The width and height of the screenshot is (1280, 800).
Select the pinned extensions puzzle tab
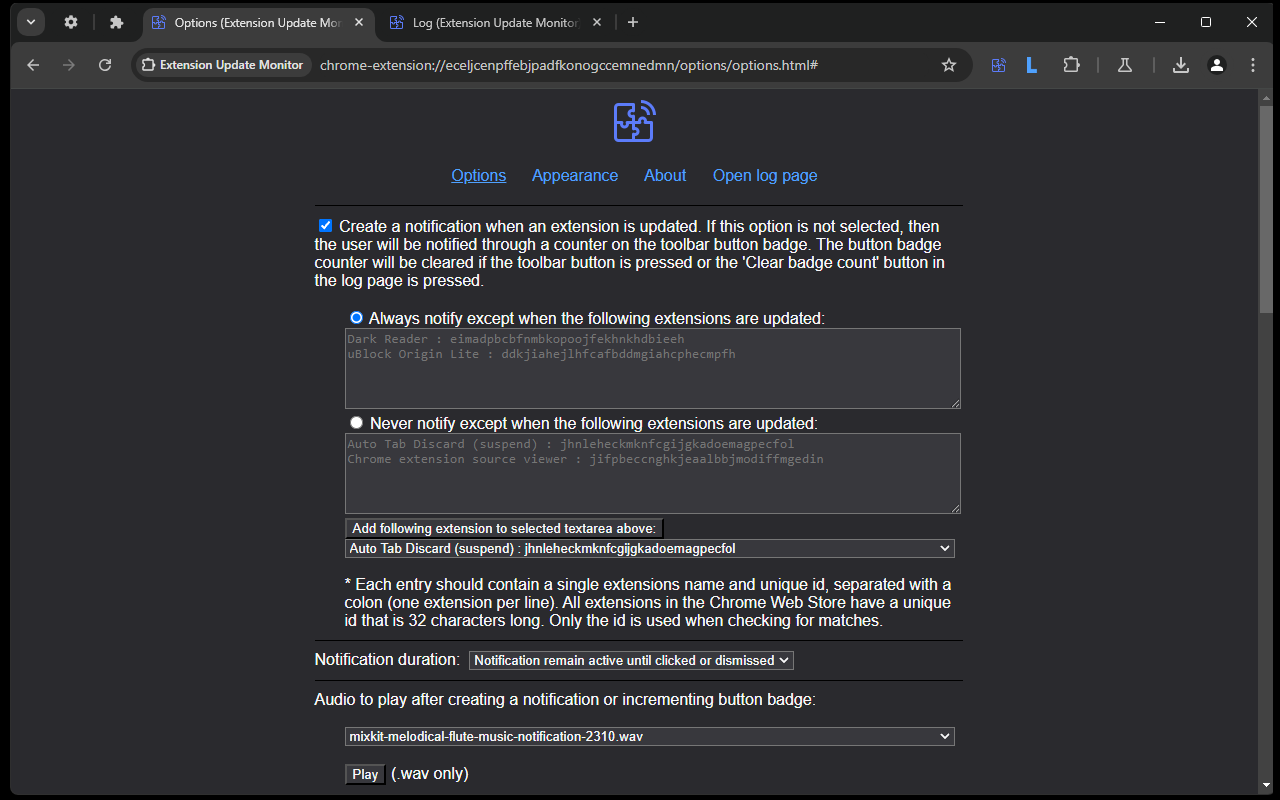[116, 22]
